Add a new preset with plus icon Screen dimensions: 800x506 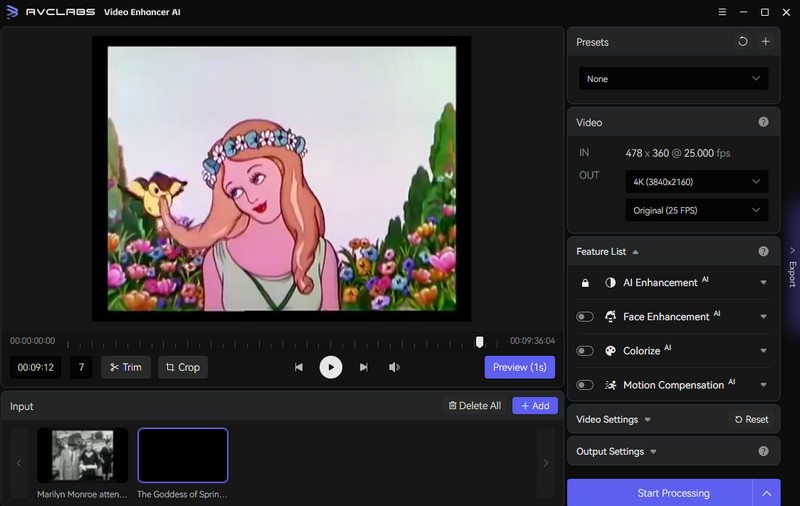click(765, 42)
